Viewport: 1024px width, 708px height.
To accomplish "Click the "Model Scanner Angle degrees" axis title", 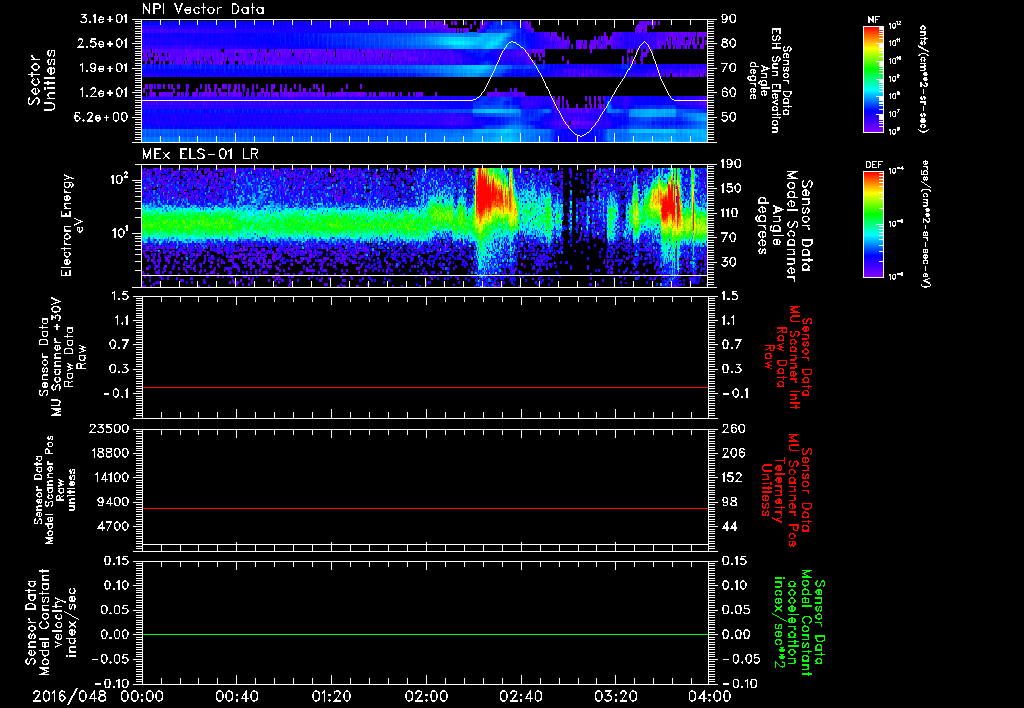I will (784, 226).
